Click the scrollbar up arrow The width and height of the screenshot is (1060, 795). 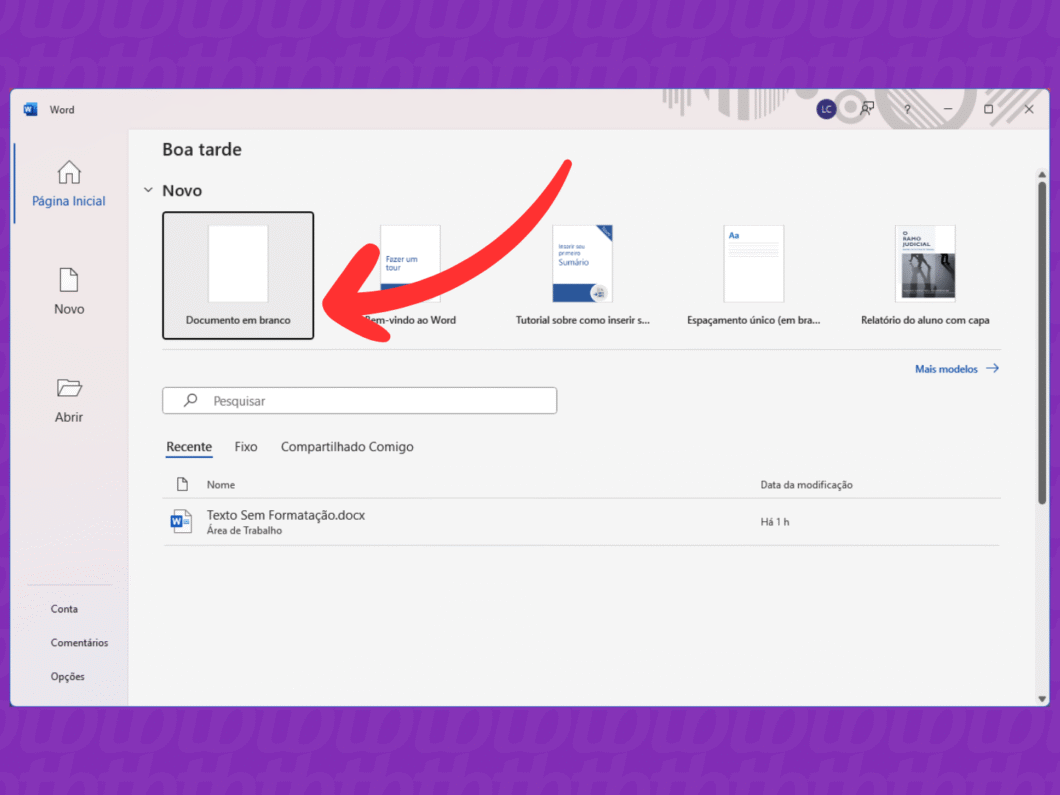pos(1042,174)
